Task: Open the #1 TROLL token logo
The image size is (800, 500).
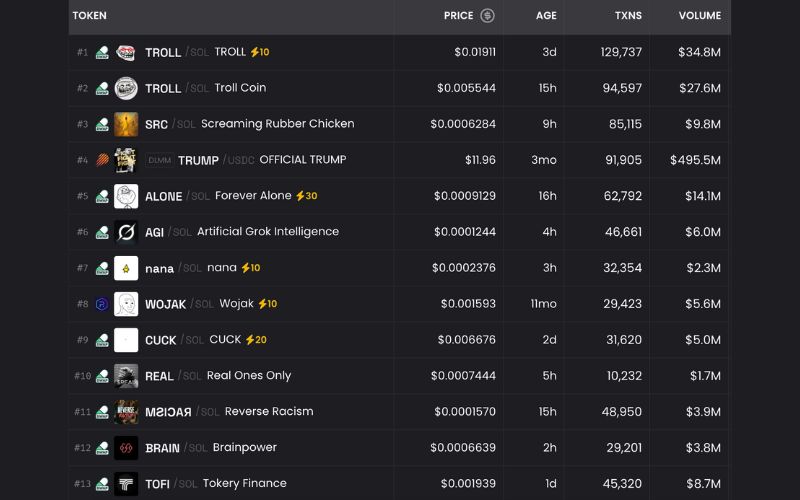Action: tap(126, 53)
